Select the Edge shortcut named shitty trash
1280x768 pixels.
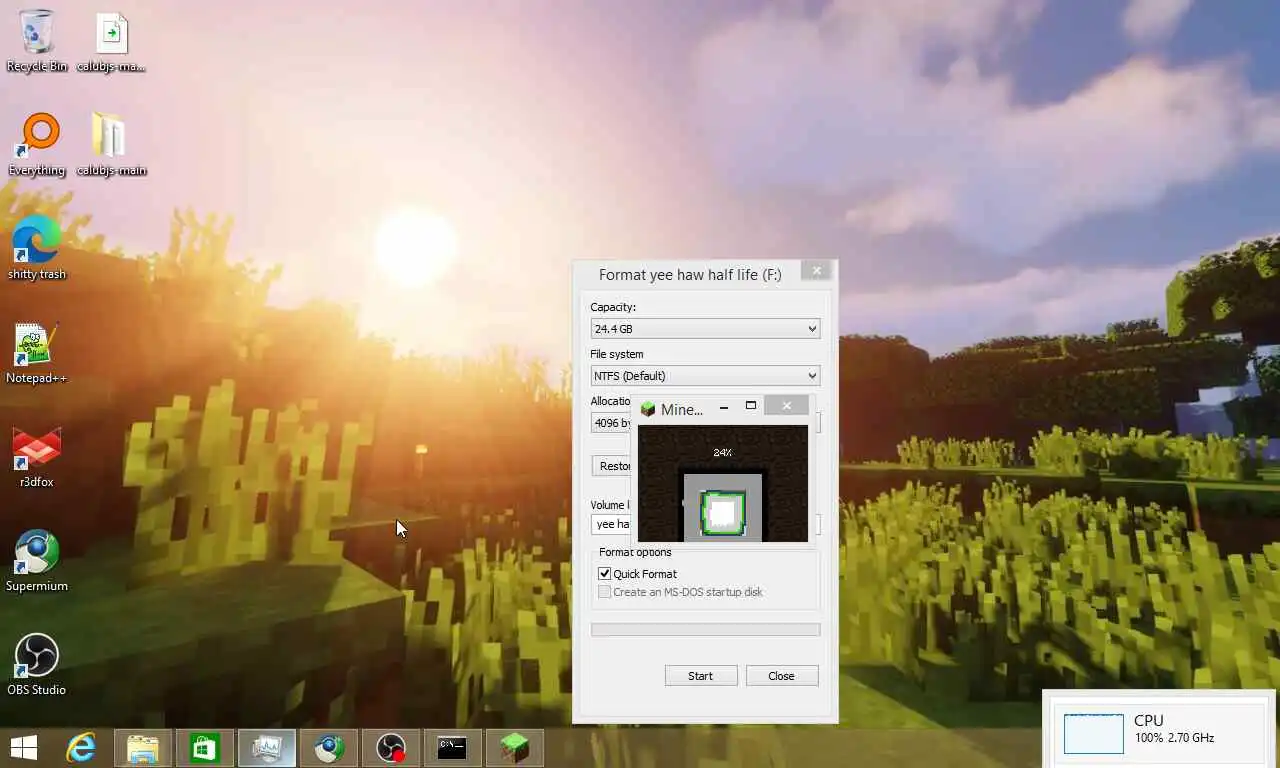(37, 249)
